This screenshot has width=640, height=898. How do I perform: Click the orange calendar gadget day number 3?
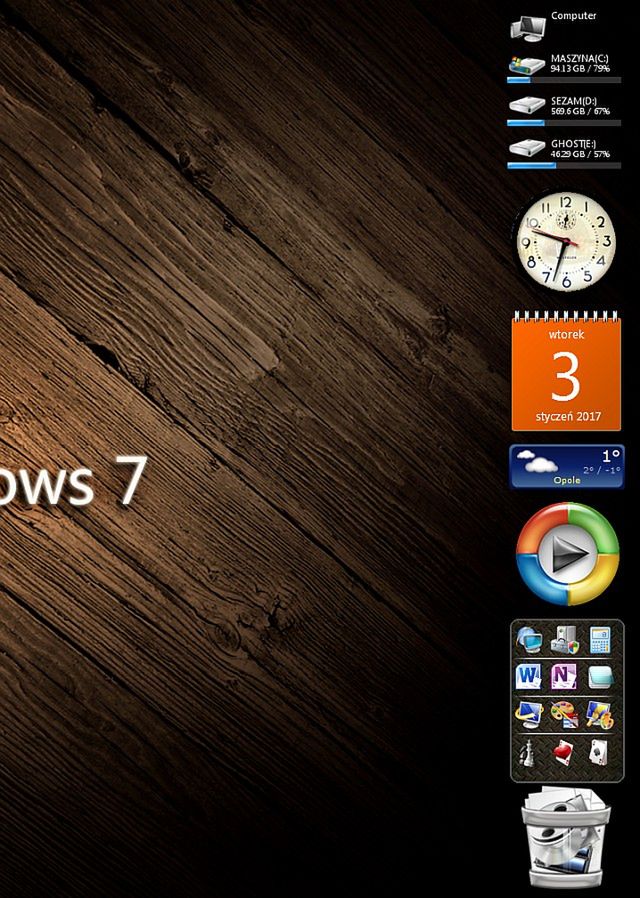tap(566, 376)
